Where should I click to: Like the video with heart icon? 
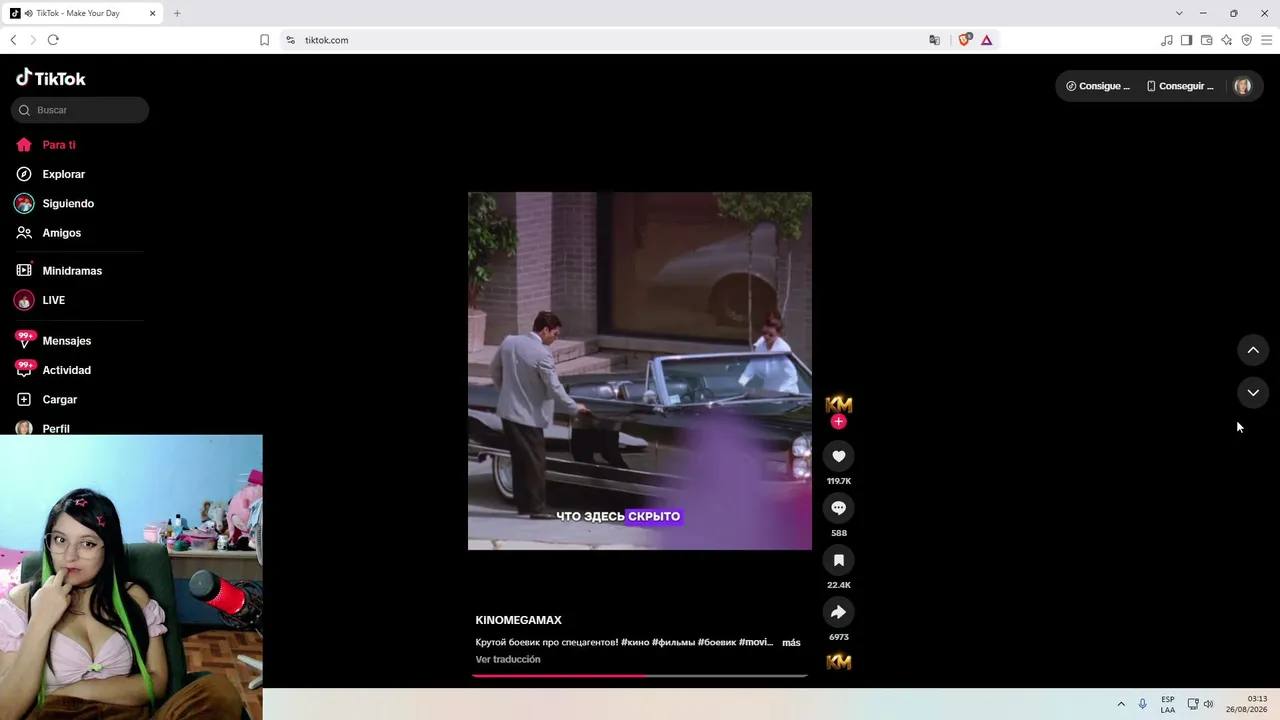coord(838,456)
